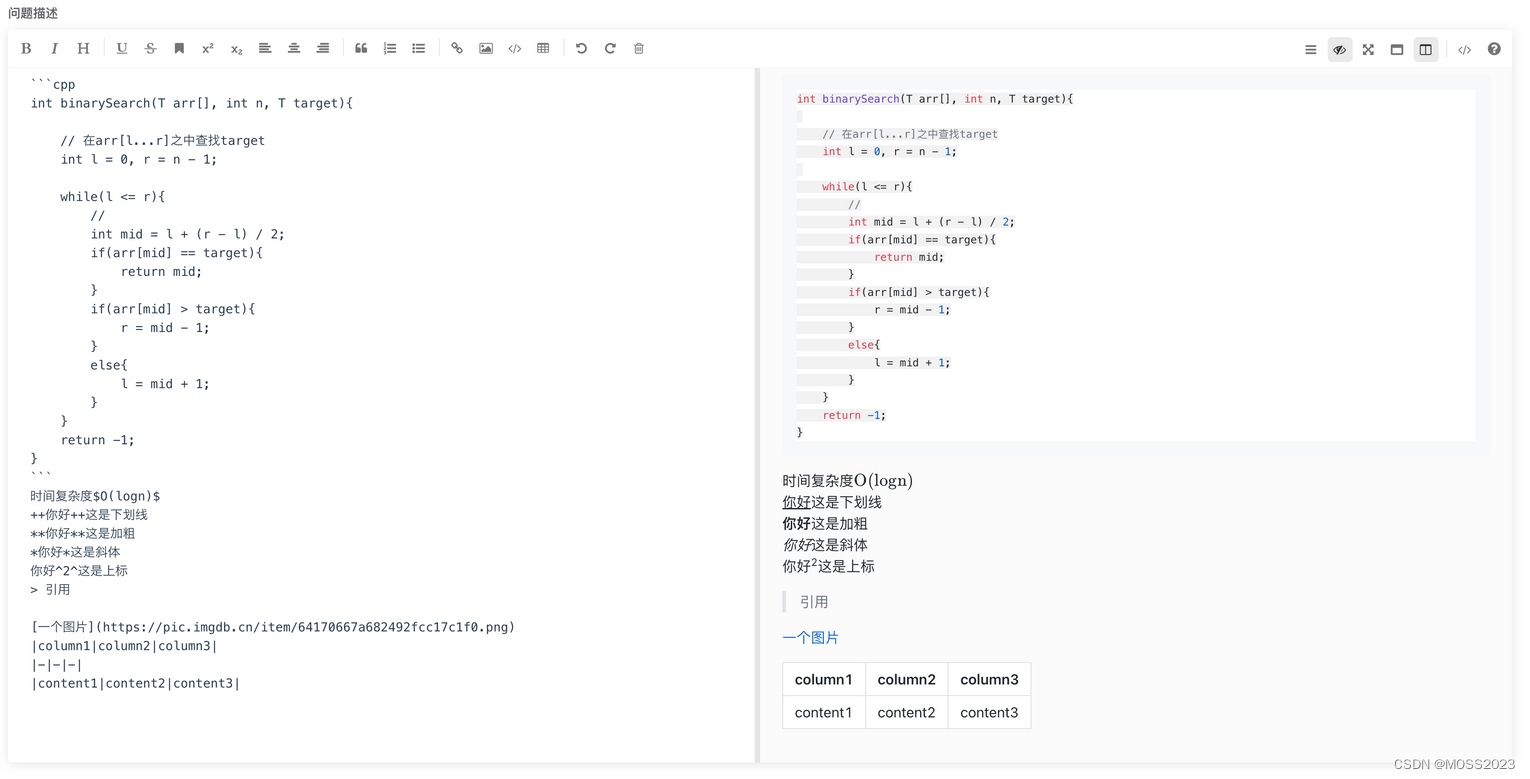Click the 'return -1;' line in the editor
The height and width of the screenshot is (779, 1530).
[97, 440]
